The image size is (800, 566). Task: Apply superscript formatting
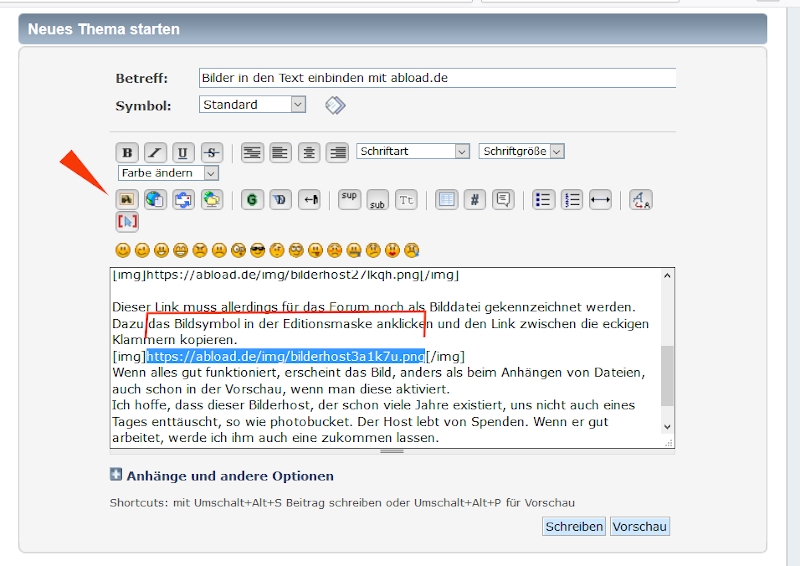pyautogui.click(x=349, y=199)
